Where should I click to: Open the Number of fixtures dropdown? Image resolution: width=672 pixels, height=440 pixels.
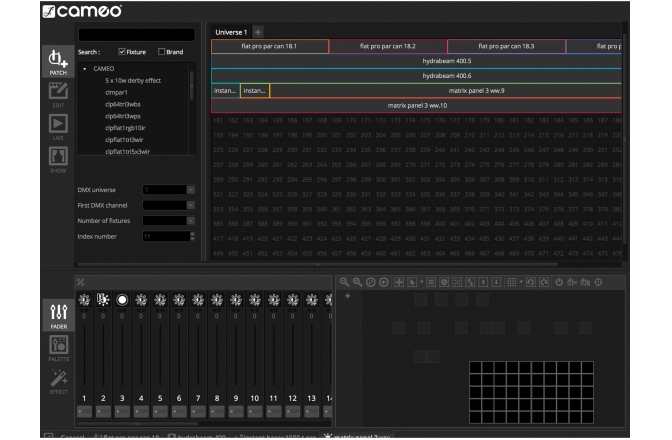[191, 221]
